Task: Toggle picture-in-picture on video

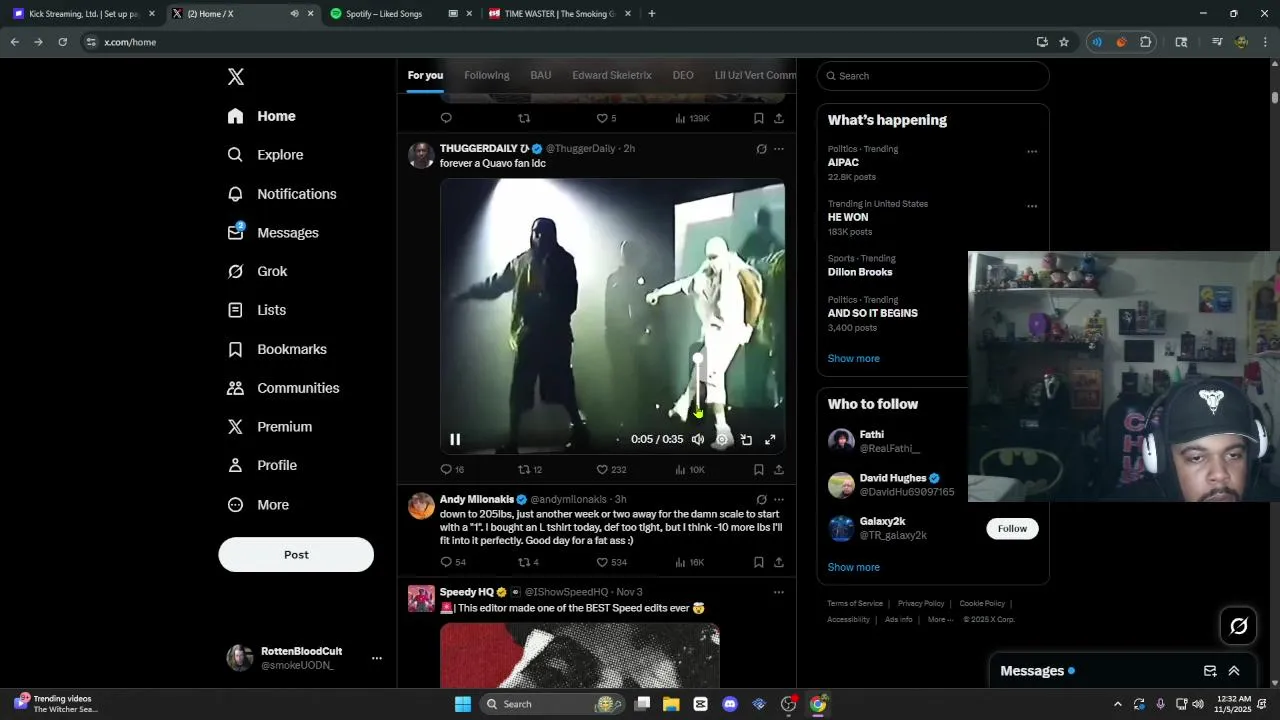Action: point(746,439)
